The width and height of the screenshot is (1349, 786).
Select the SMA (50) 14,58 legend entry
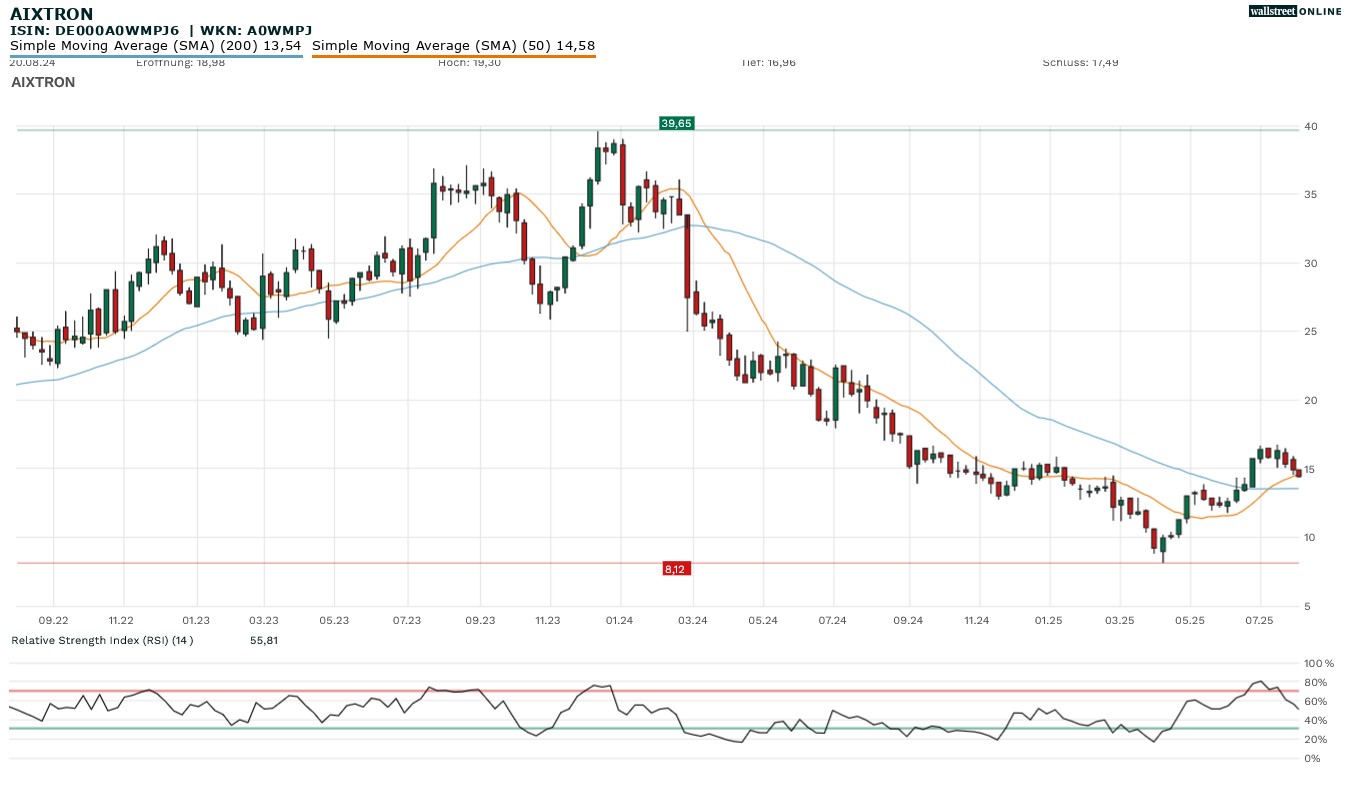[x=454, y=45]
